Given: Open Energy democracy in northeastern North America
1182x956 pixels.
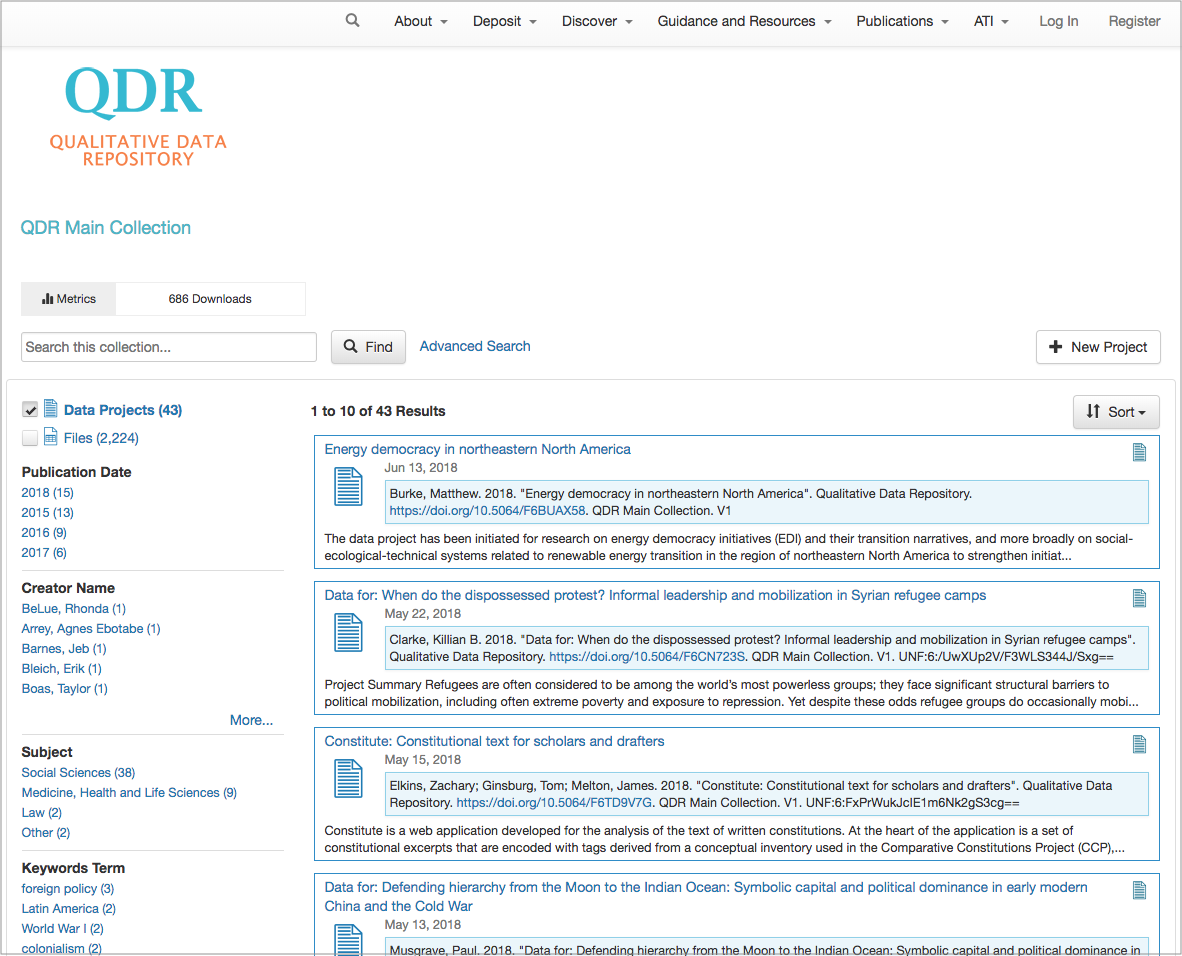Looking at the screenshot, I should coord(477,449).
